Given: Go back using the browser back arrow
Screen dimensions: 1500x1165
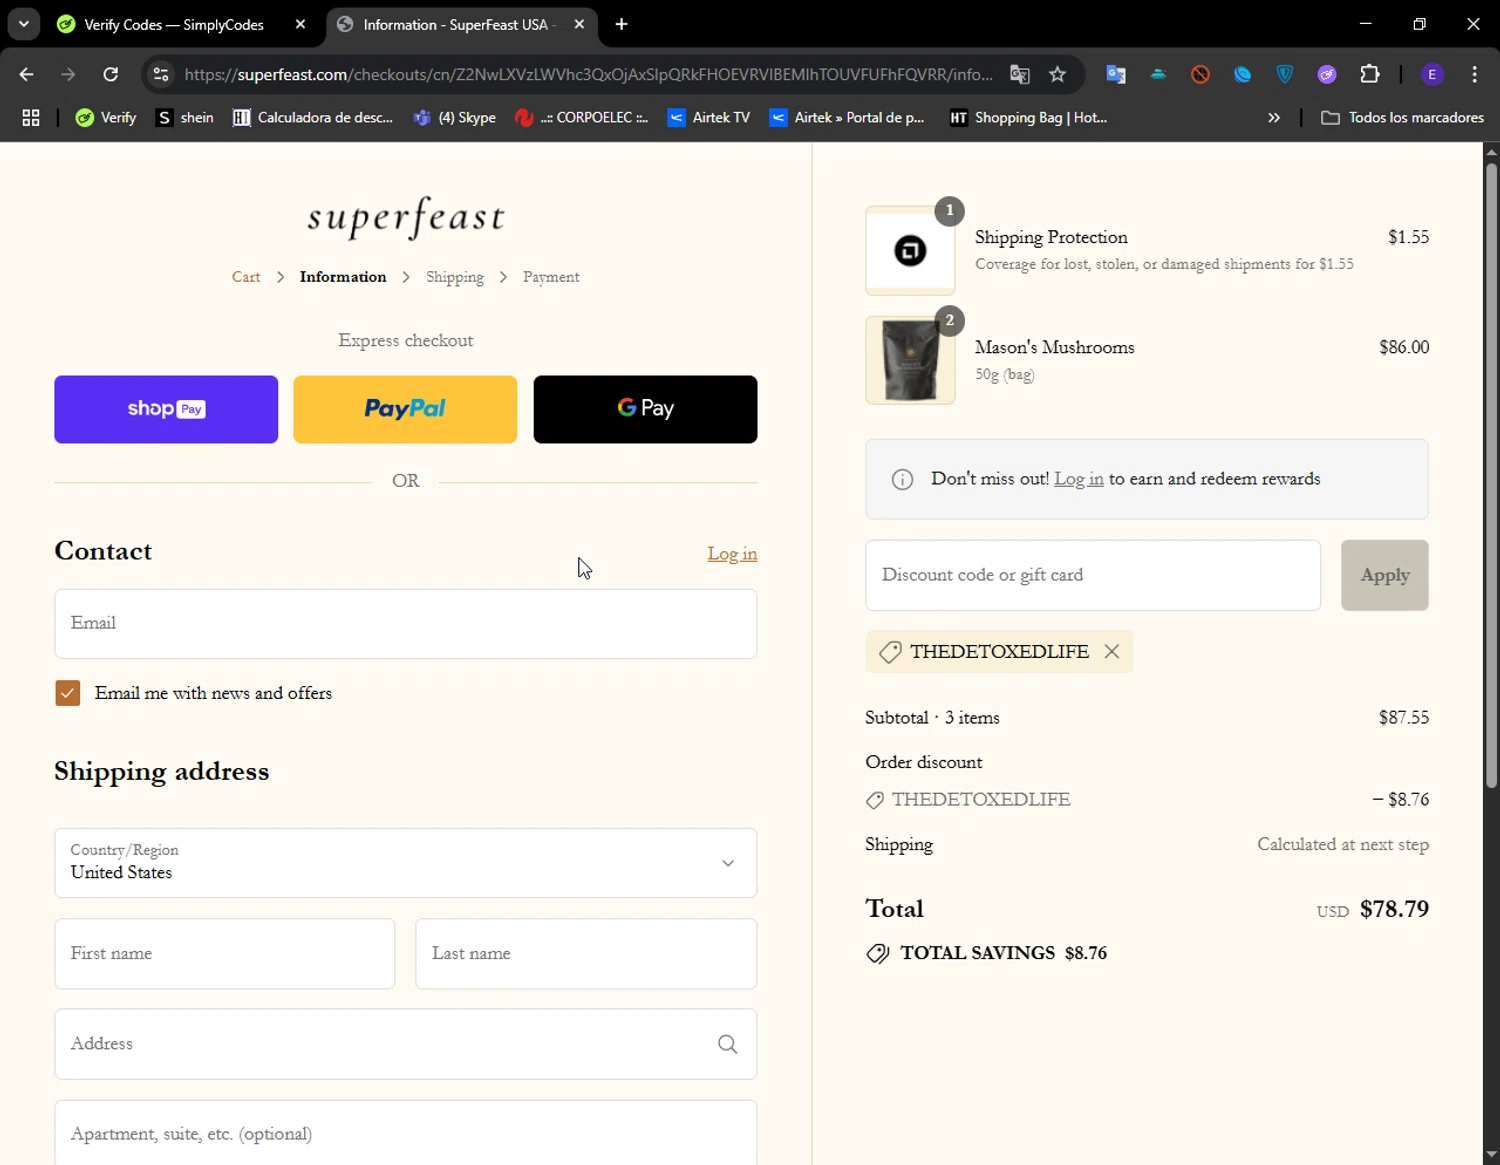Looking at the screenshot, I should [x=27, y=74].
